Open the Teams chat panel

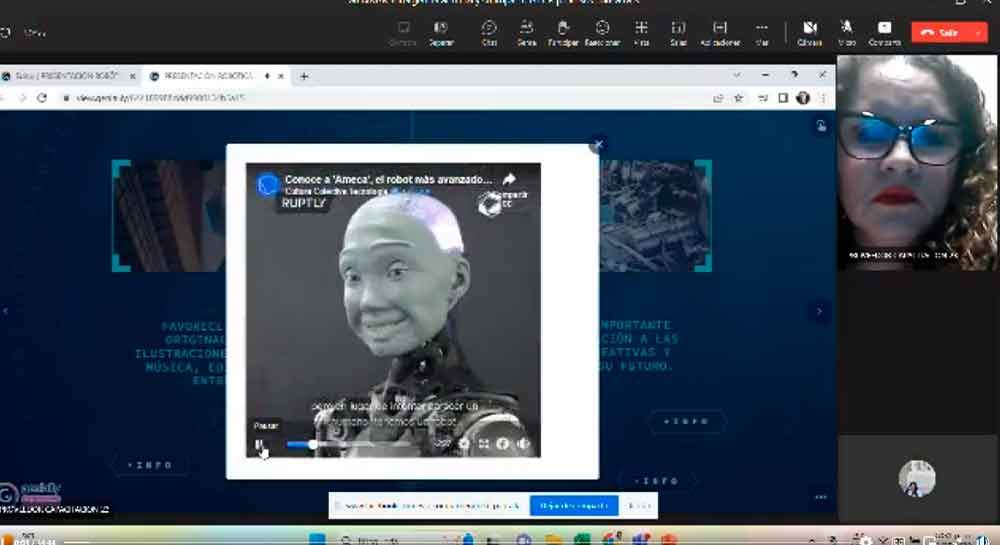coord(489,31)
